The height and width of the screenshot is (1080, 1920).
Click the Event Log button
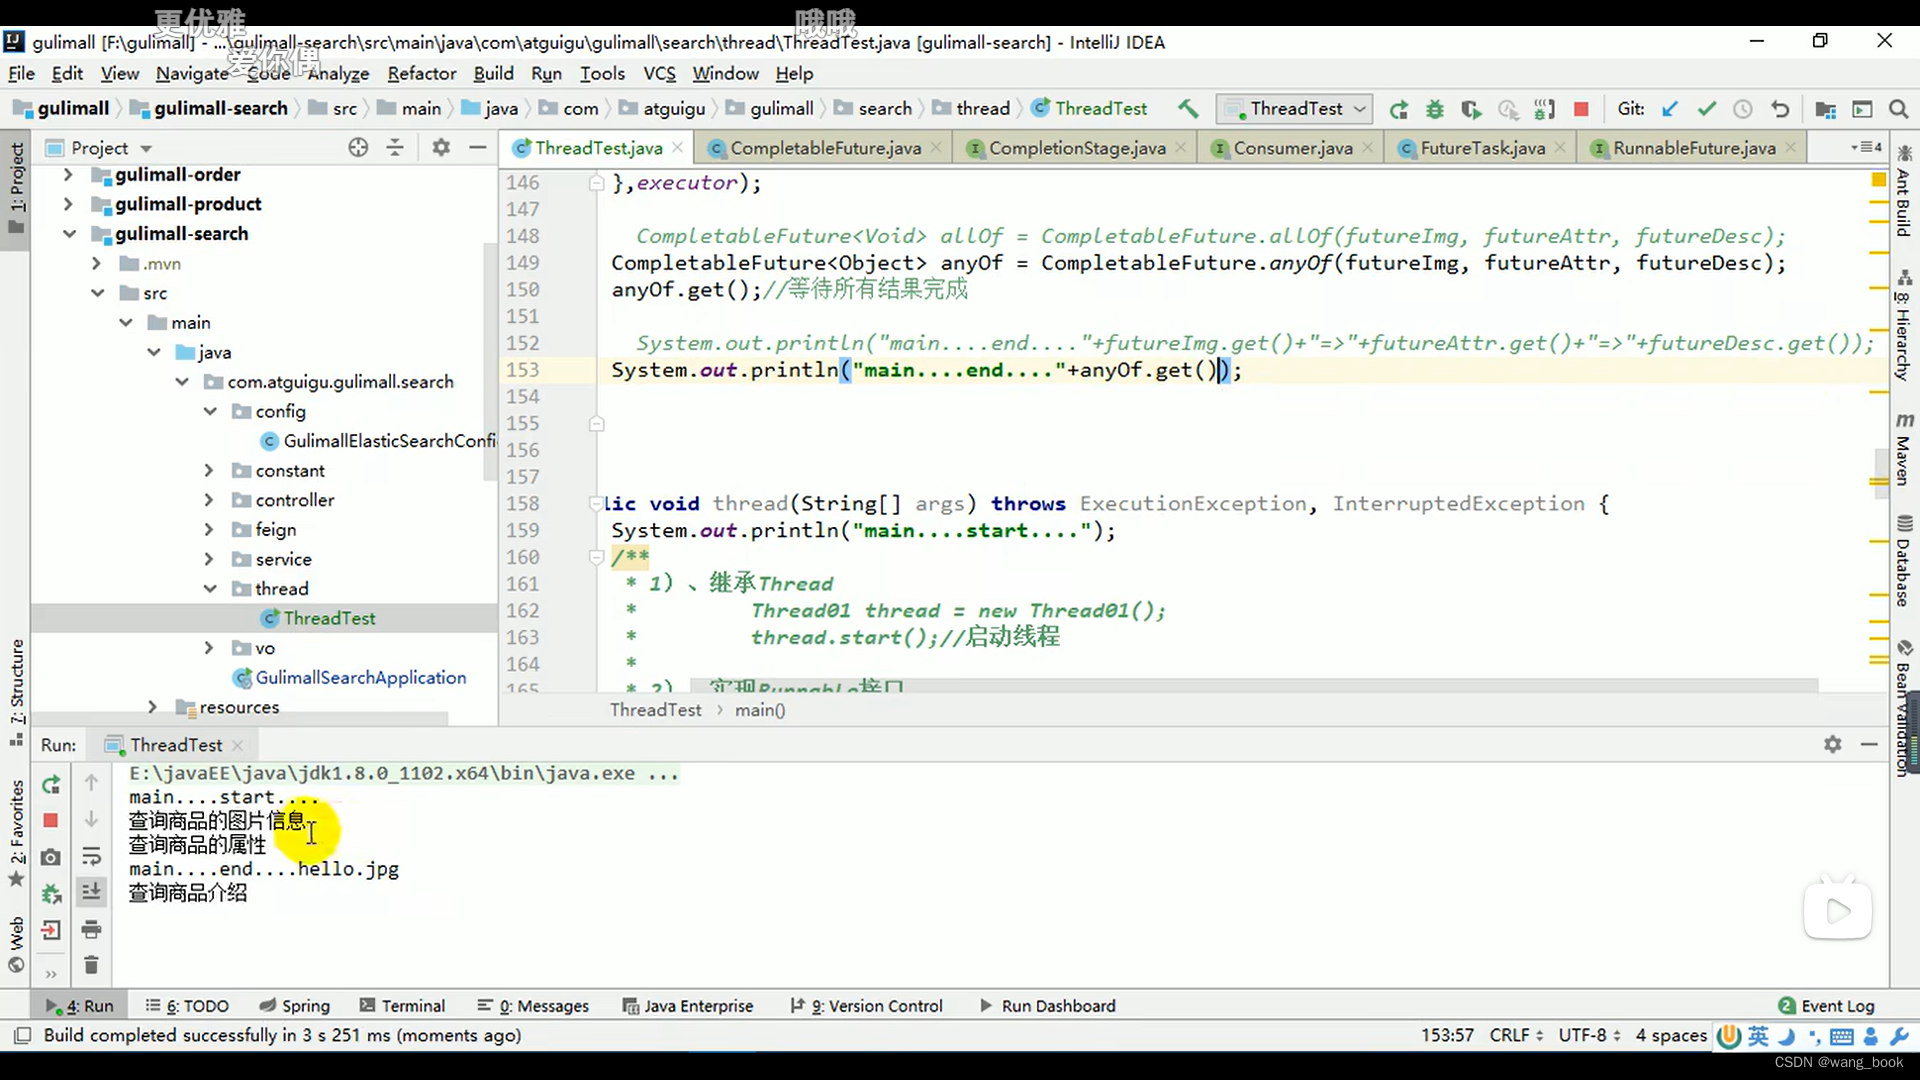coord(1837,1005)
